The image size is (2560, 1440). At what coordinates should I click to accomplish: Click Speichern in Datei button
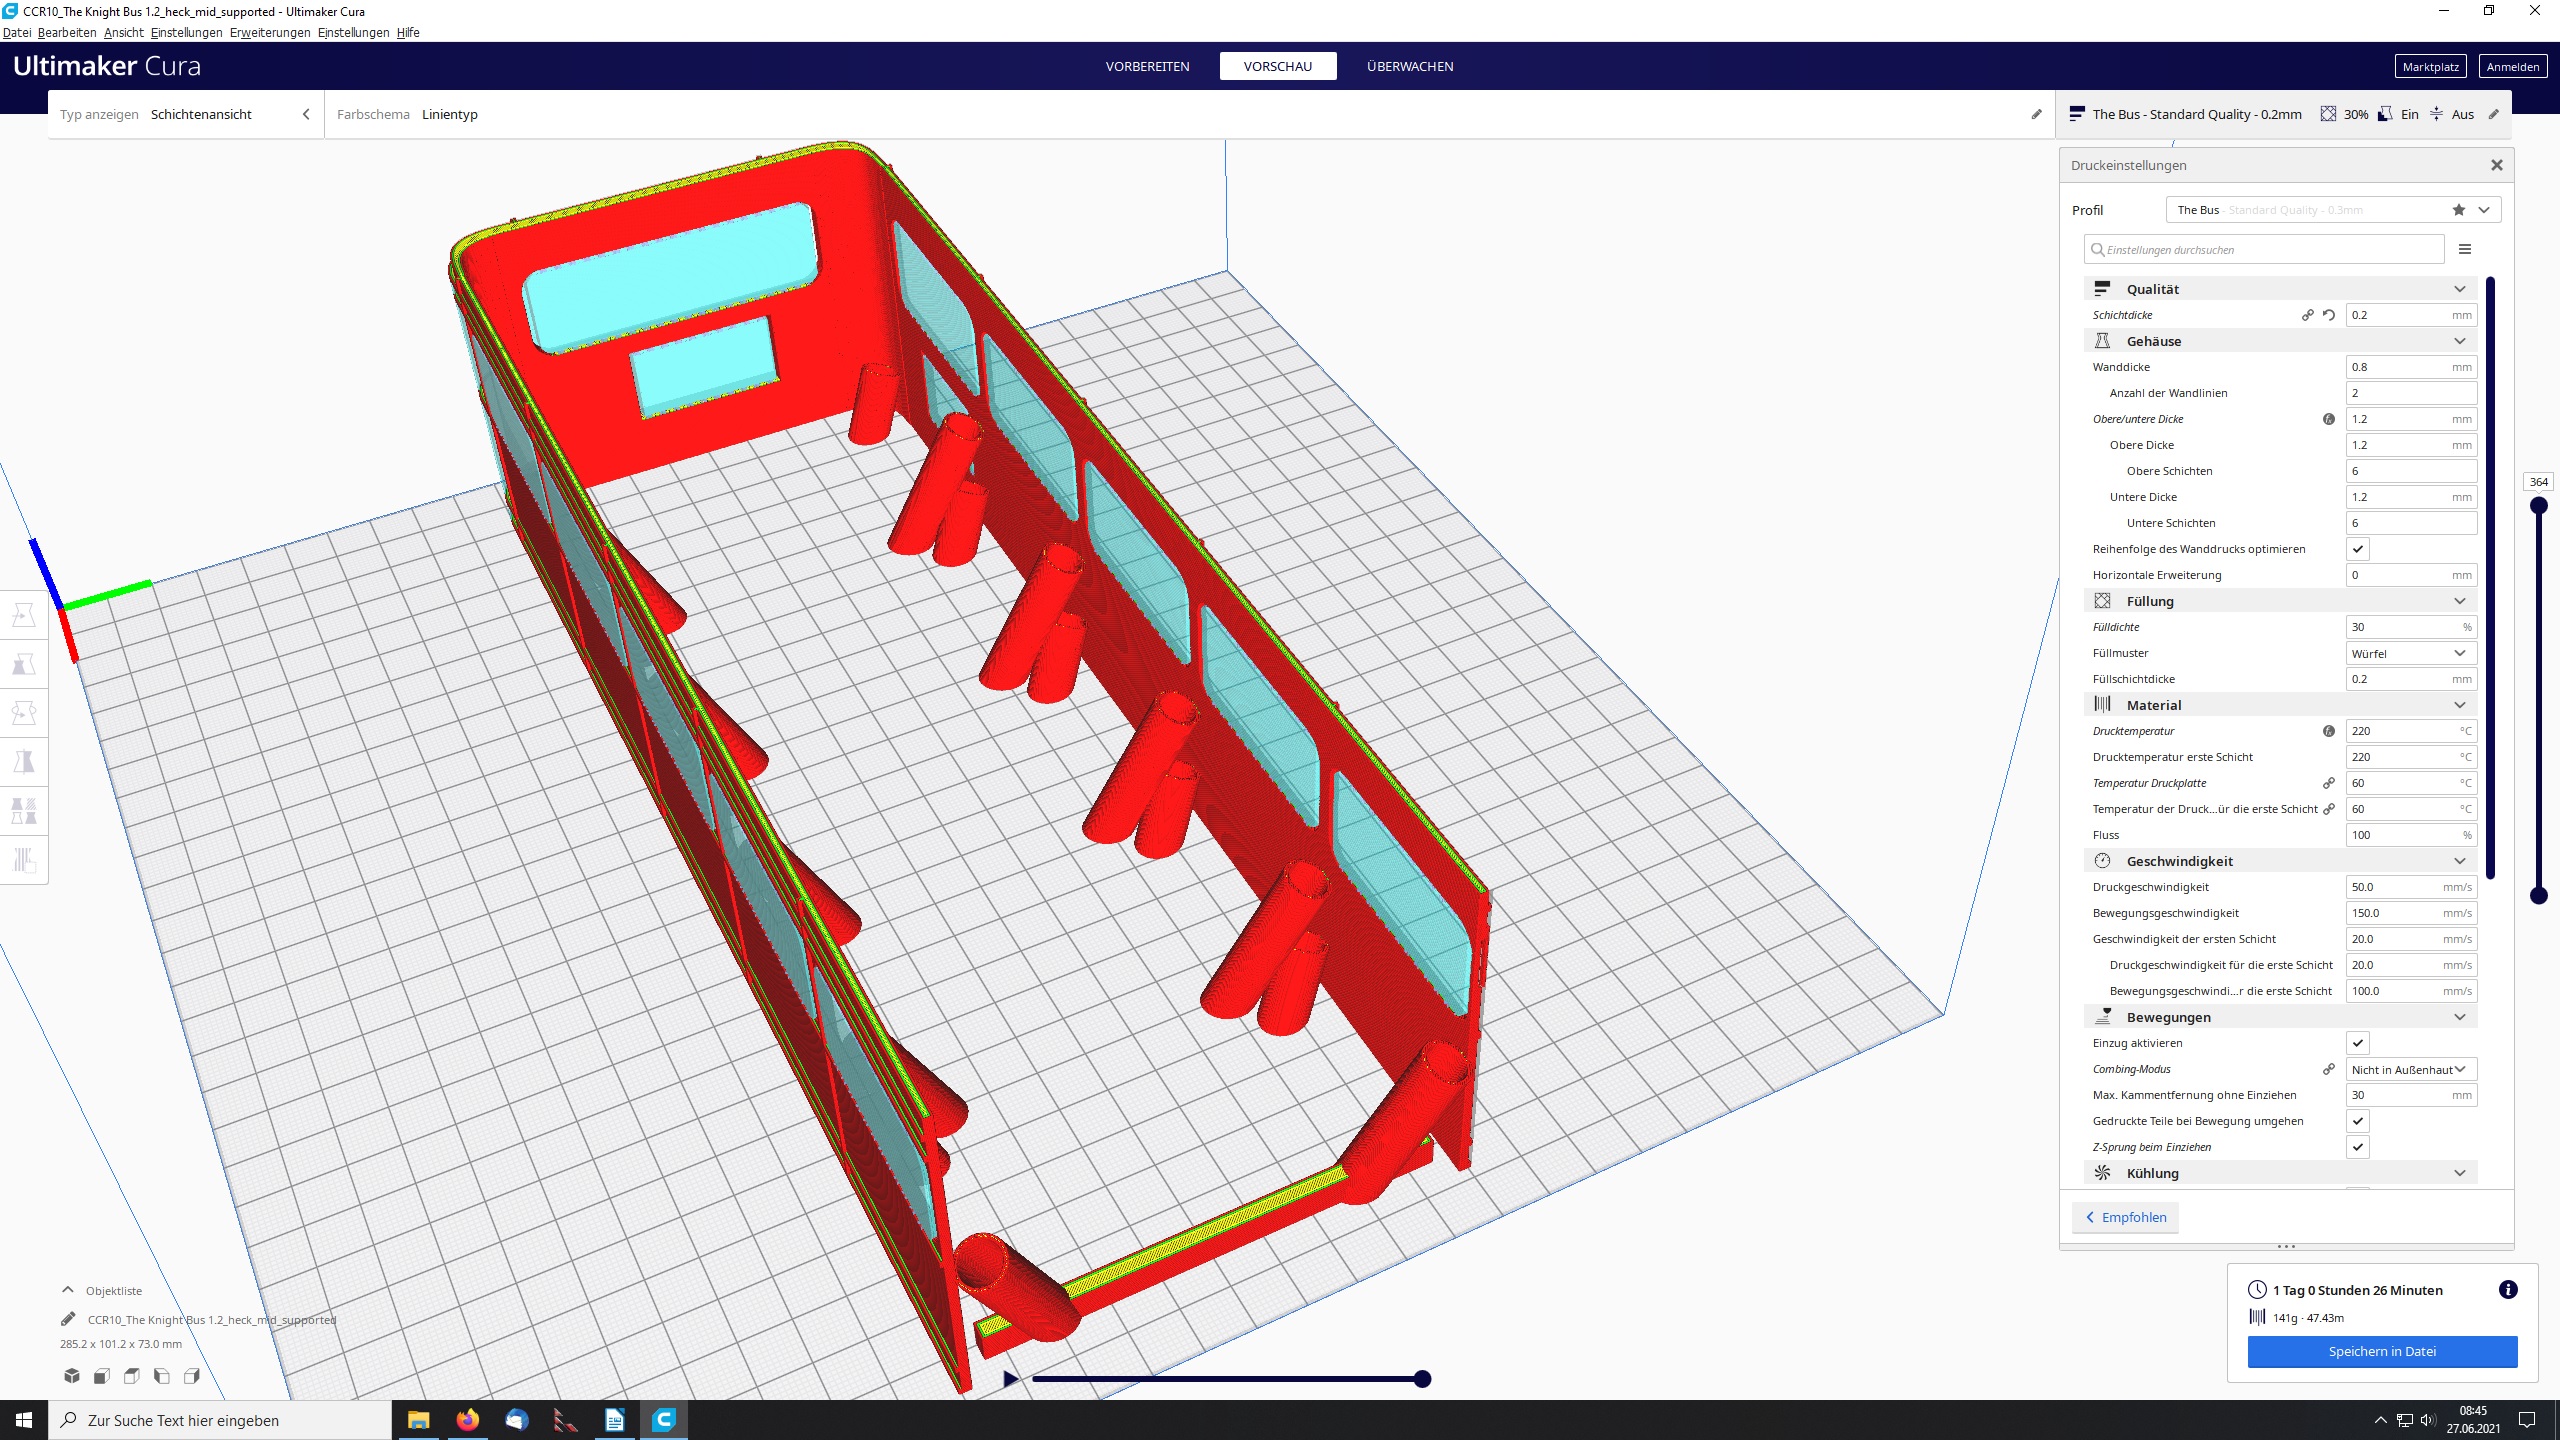click(2382, 1351)
